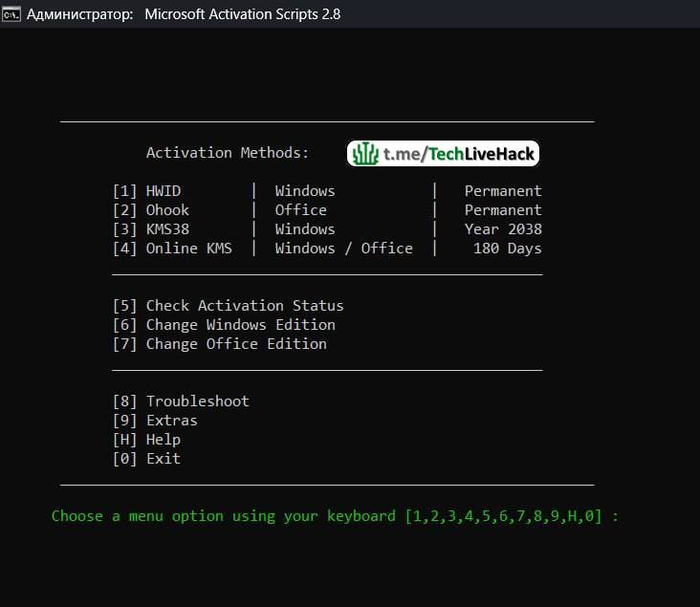Click the t.me/TechLiveHack link badge
Screen dimensions: 700x607
click(443, 154)
